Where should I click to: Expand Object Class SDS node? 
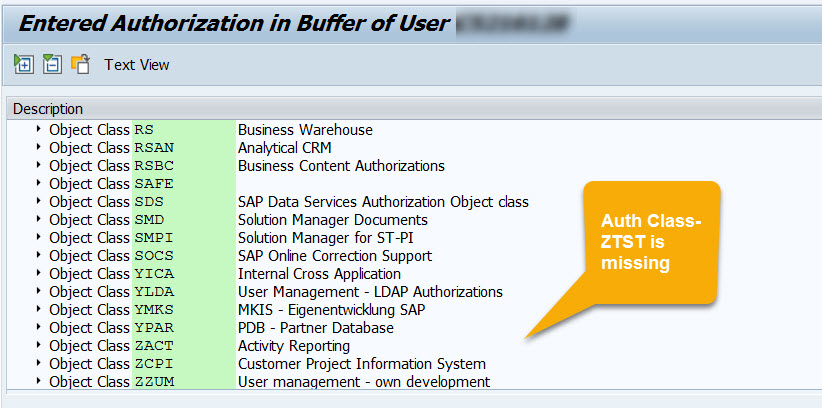pos(39,202)
